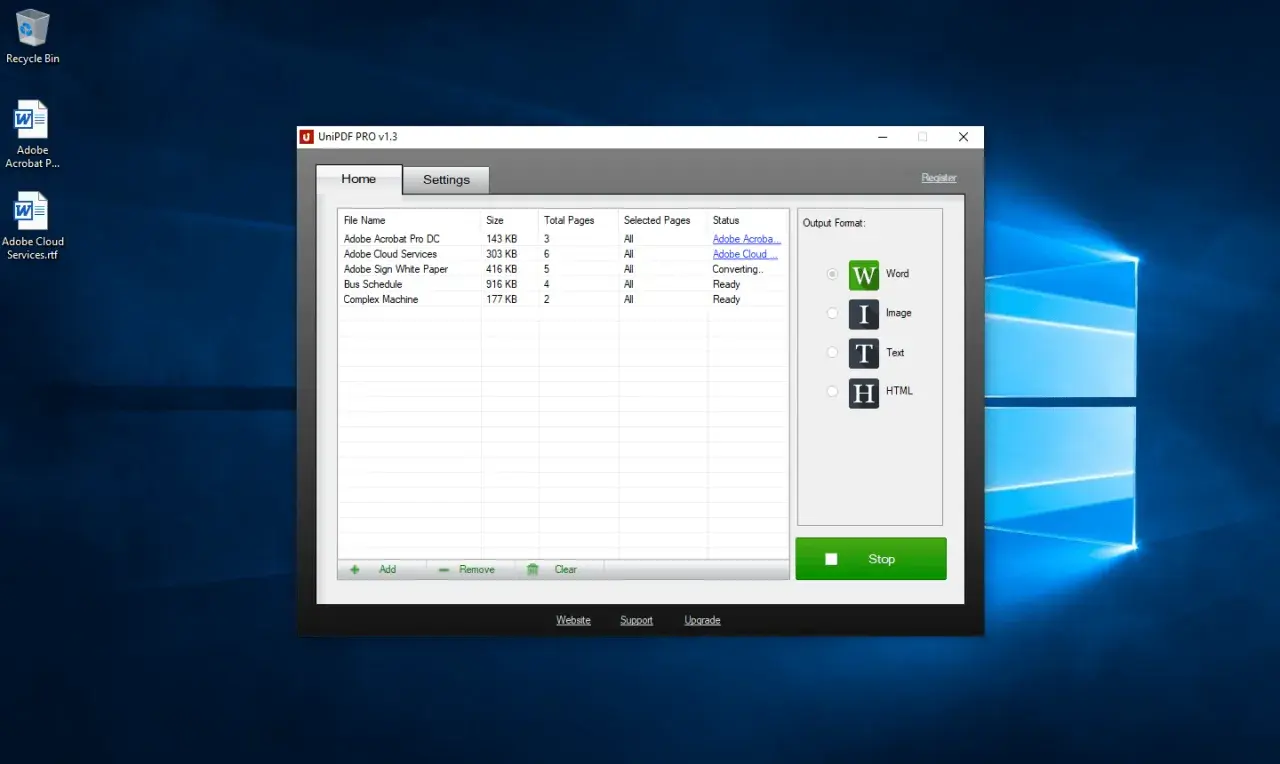Screen dimensions: 1280x764
Task: Click the 177 KB size cell
Action: [502, 299]
